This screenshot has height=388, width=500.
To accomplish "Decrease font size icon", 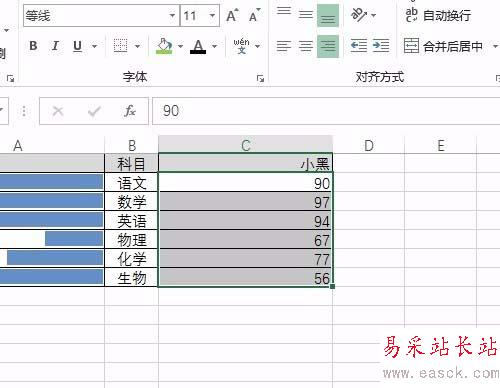I will tap(254, 15).
